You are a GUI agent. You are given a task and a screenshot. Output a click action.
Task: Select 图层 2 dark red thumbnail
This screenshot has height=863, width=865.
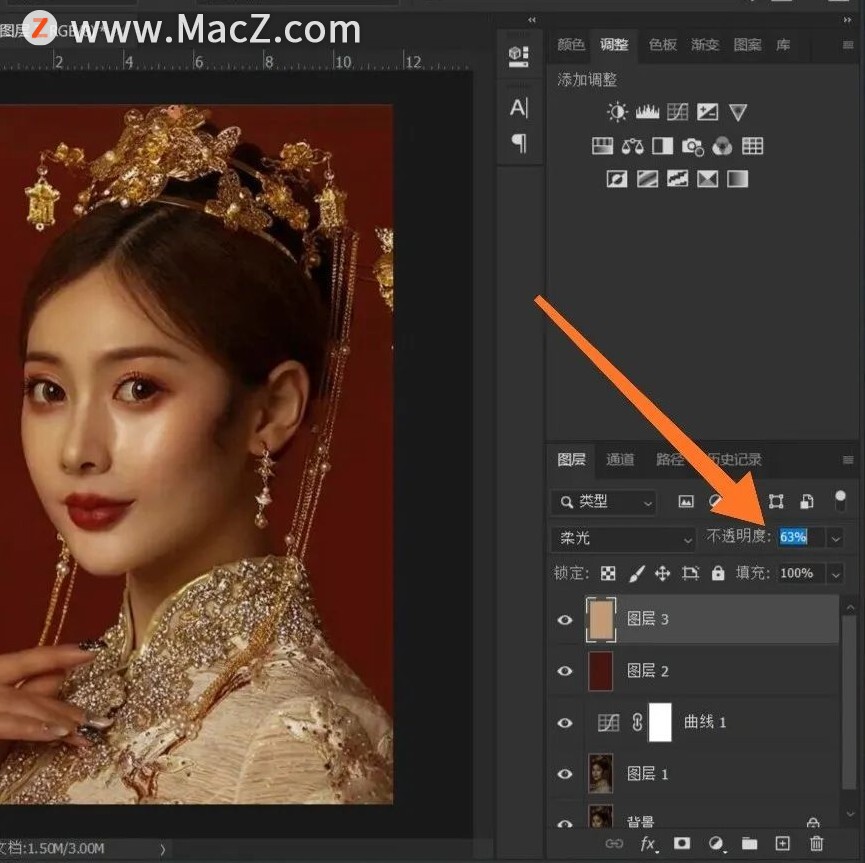pyautogui.click(x=601, y=671)
